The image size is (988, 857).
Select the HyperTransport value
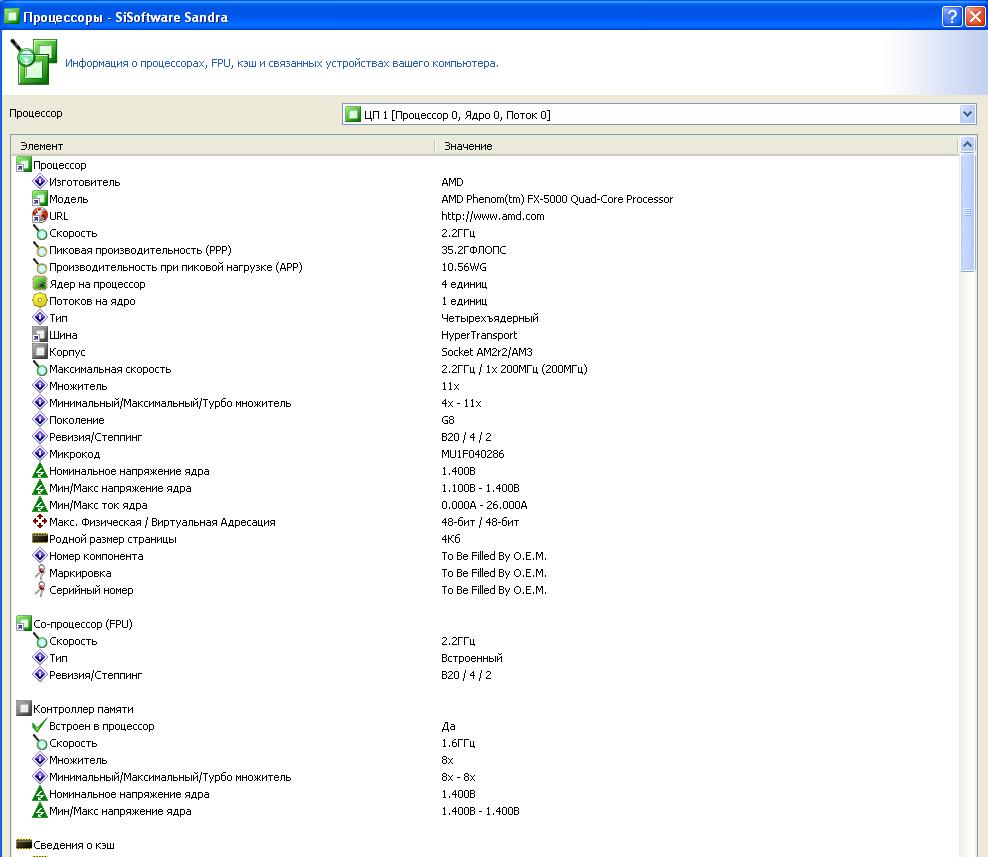coord(479,335)
